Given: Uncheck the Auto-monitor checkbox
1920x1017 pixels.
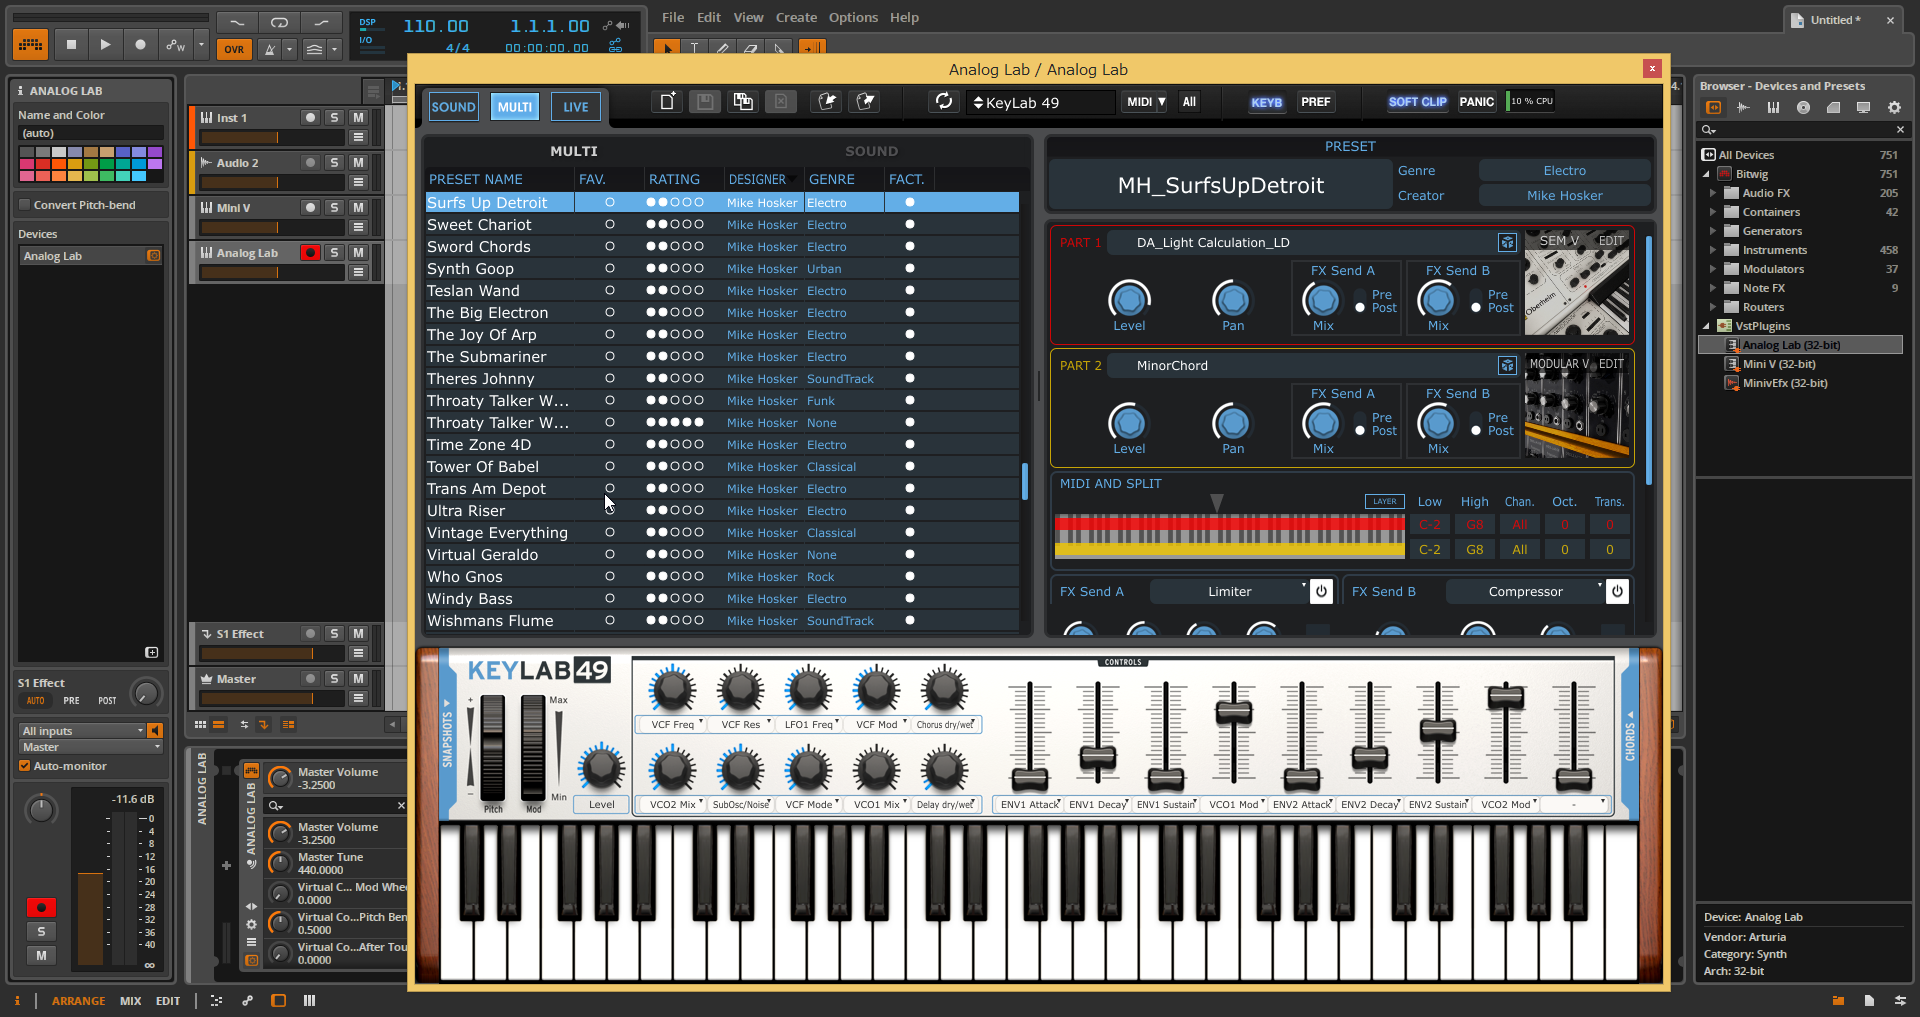Looking at the screenshot, I should tap(25, 766).
